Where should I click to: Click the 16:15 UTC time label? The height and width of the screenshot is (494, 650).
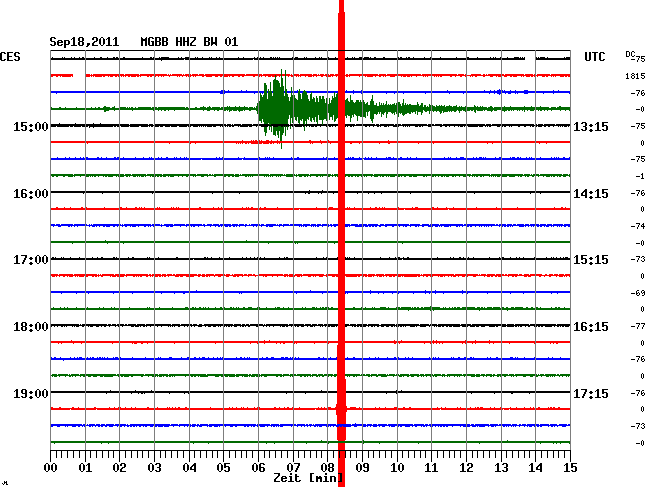pyautogui.click(x=591, y=327)
